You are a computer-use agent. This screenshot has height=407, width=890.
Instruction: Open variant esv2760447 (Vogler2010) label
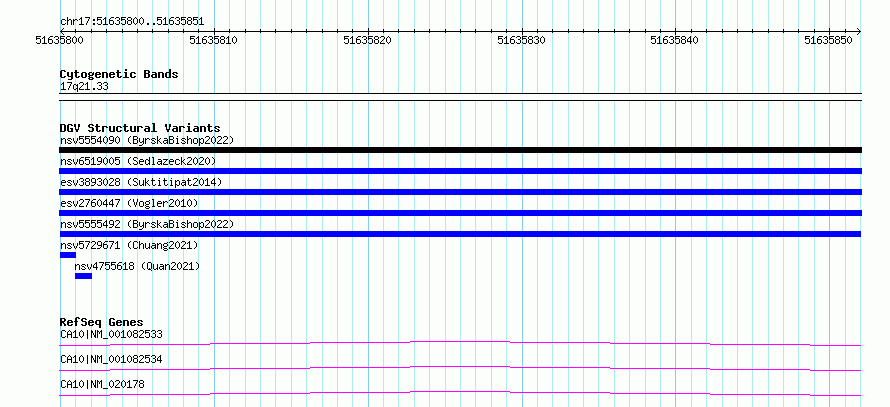point(129,203)
